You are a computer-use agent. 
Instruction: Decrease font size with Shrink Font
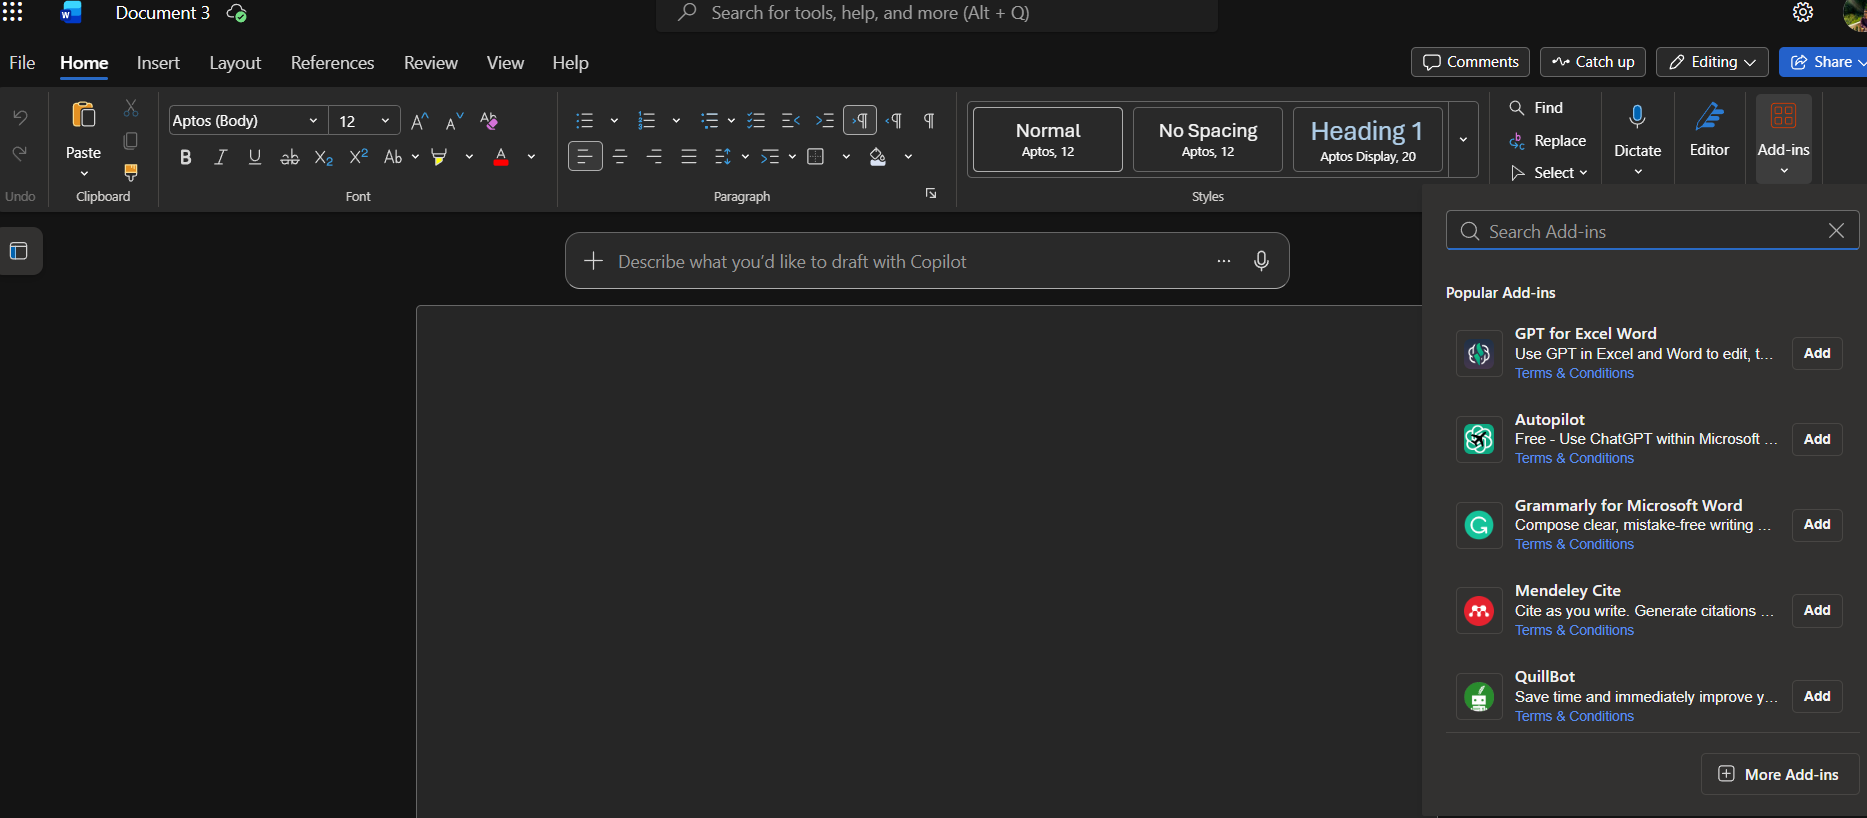pos(454,121)
